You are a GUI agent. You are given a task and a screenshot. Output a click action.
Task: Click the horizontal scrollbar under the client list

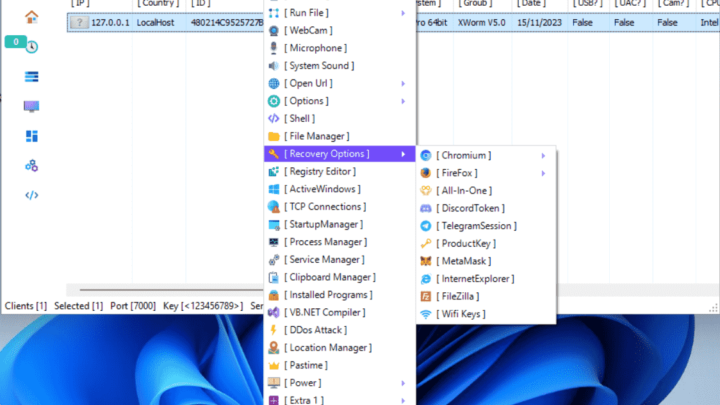(x=171, y=290)
